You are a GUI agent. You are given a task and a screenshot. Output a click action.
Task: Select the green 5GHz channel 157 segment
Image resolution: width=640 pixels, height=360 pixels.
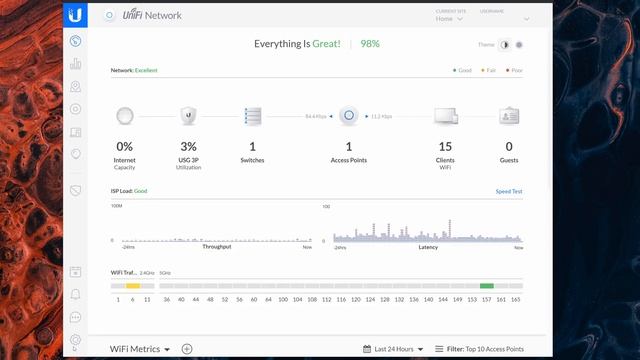[x=487, y=286]
